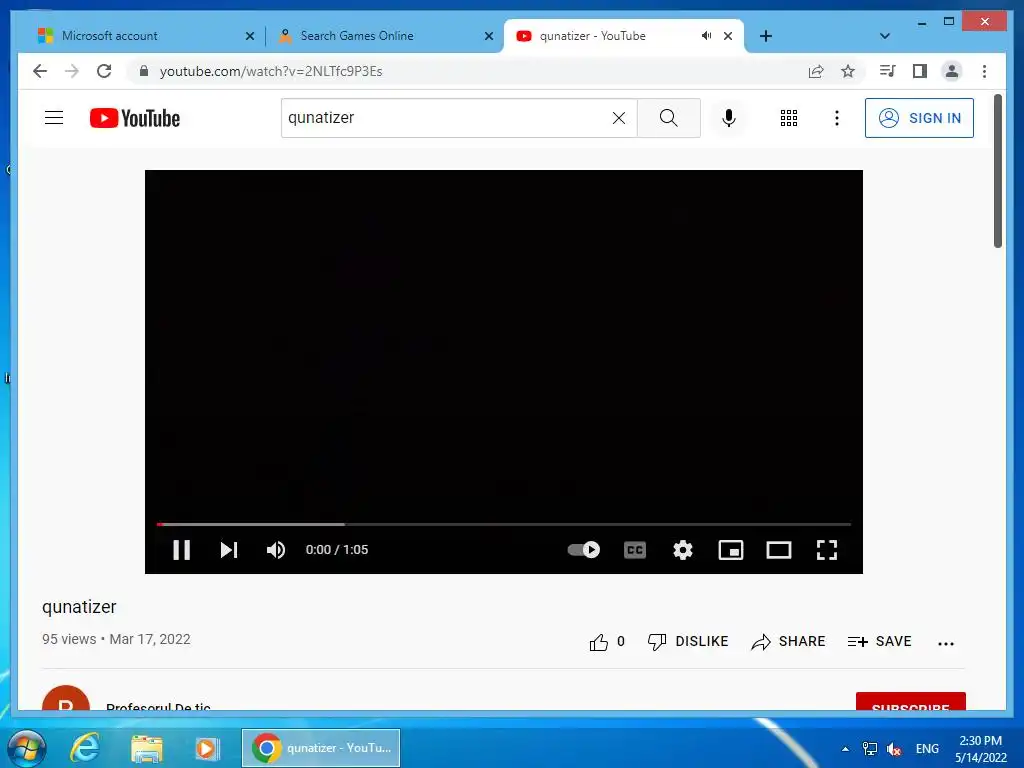Open the YouTube hamburger guide menu
The height and width of the screenshot is (768, 1024).
pos(54,118)
